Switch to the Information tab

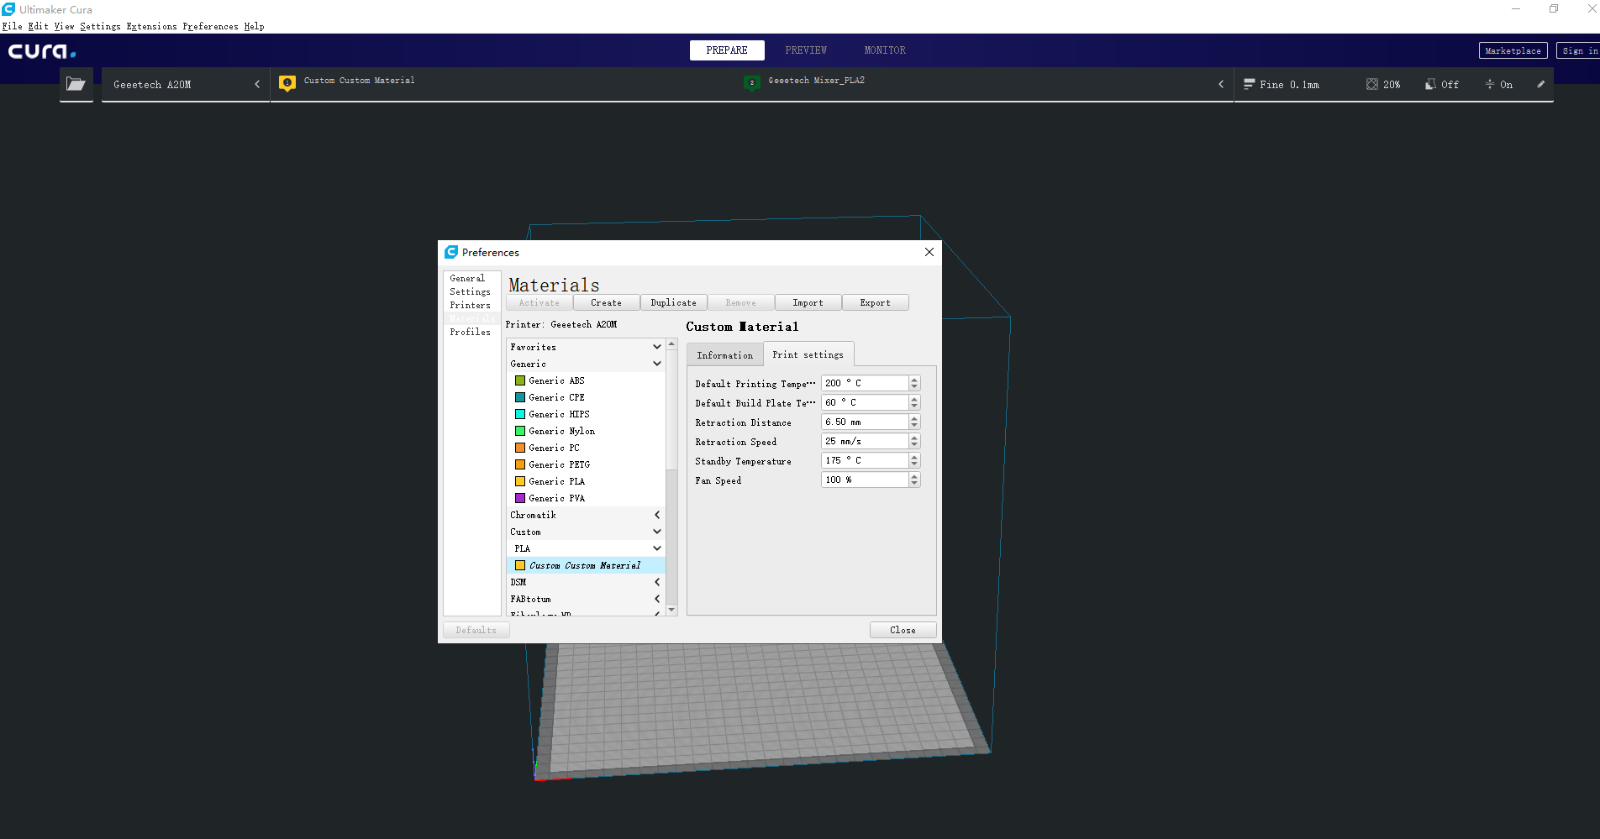click(725, 355)
